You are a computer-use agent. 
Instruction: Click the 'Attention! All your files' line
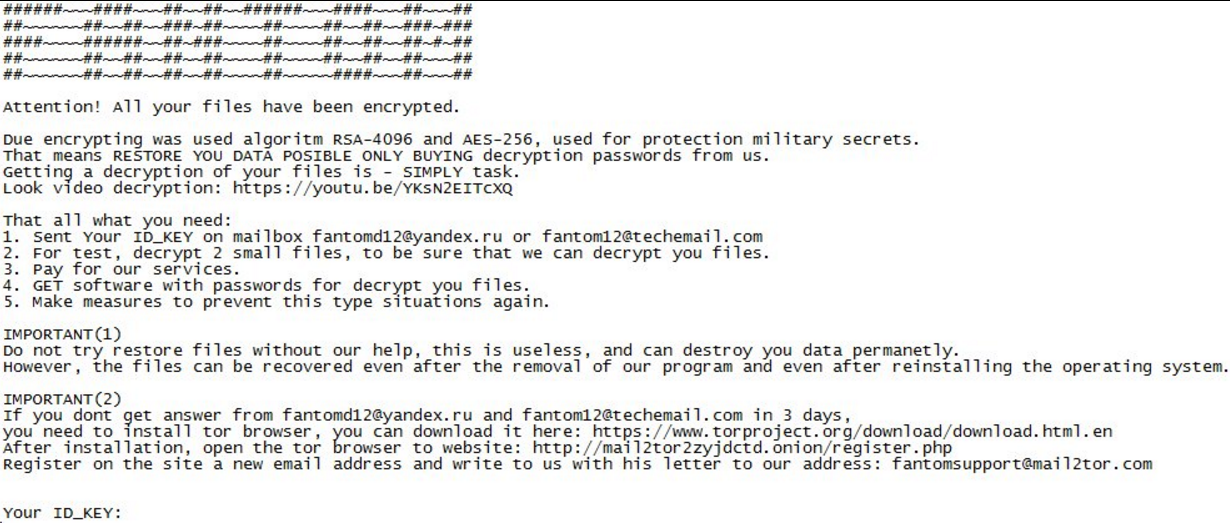230,107
